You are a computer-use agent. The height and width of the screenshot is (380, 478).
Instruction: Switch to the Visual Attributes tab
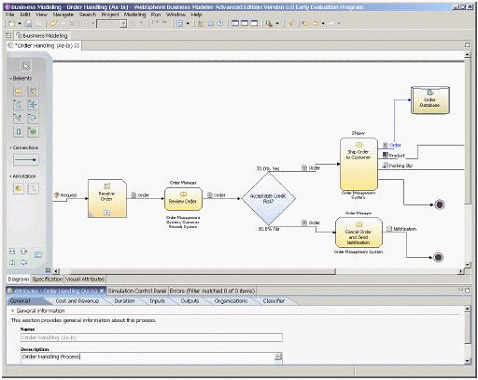pos(85,279)
